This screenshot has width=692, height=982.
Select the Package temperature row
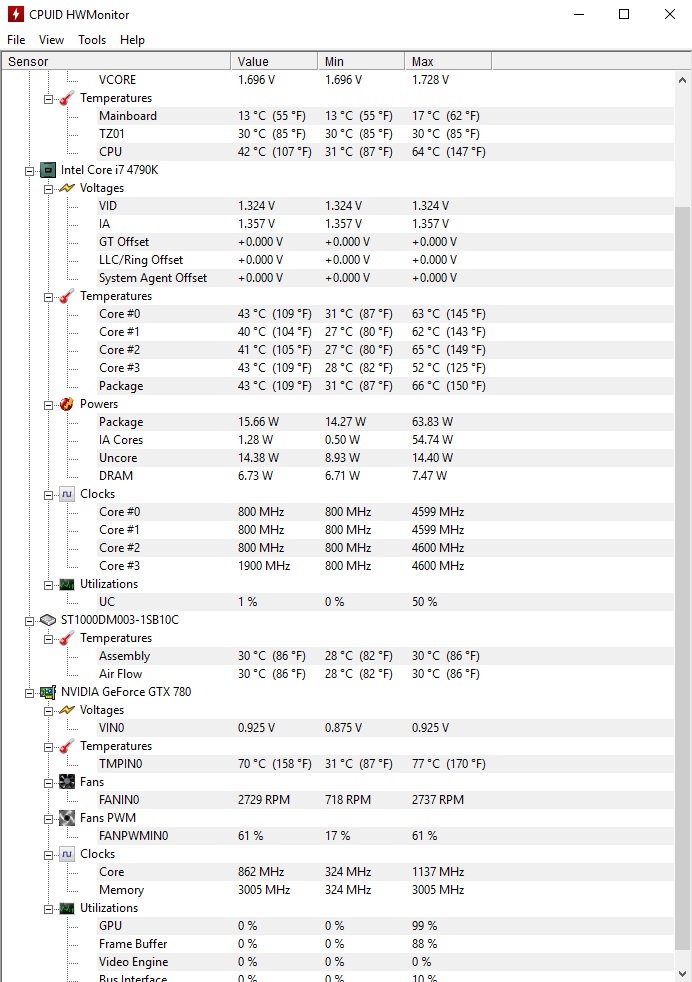click(121, 386)
